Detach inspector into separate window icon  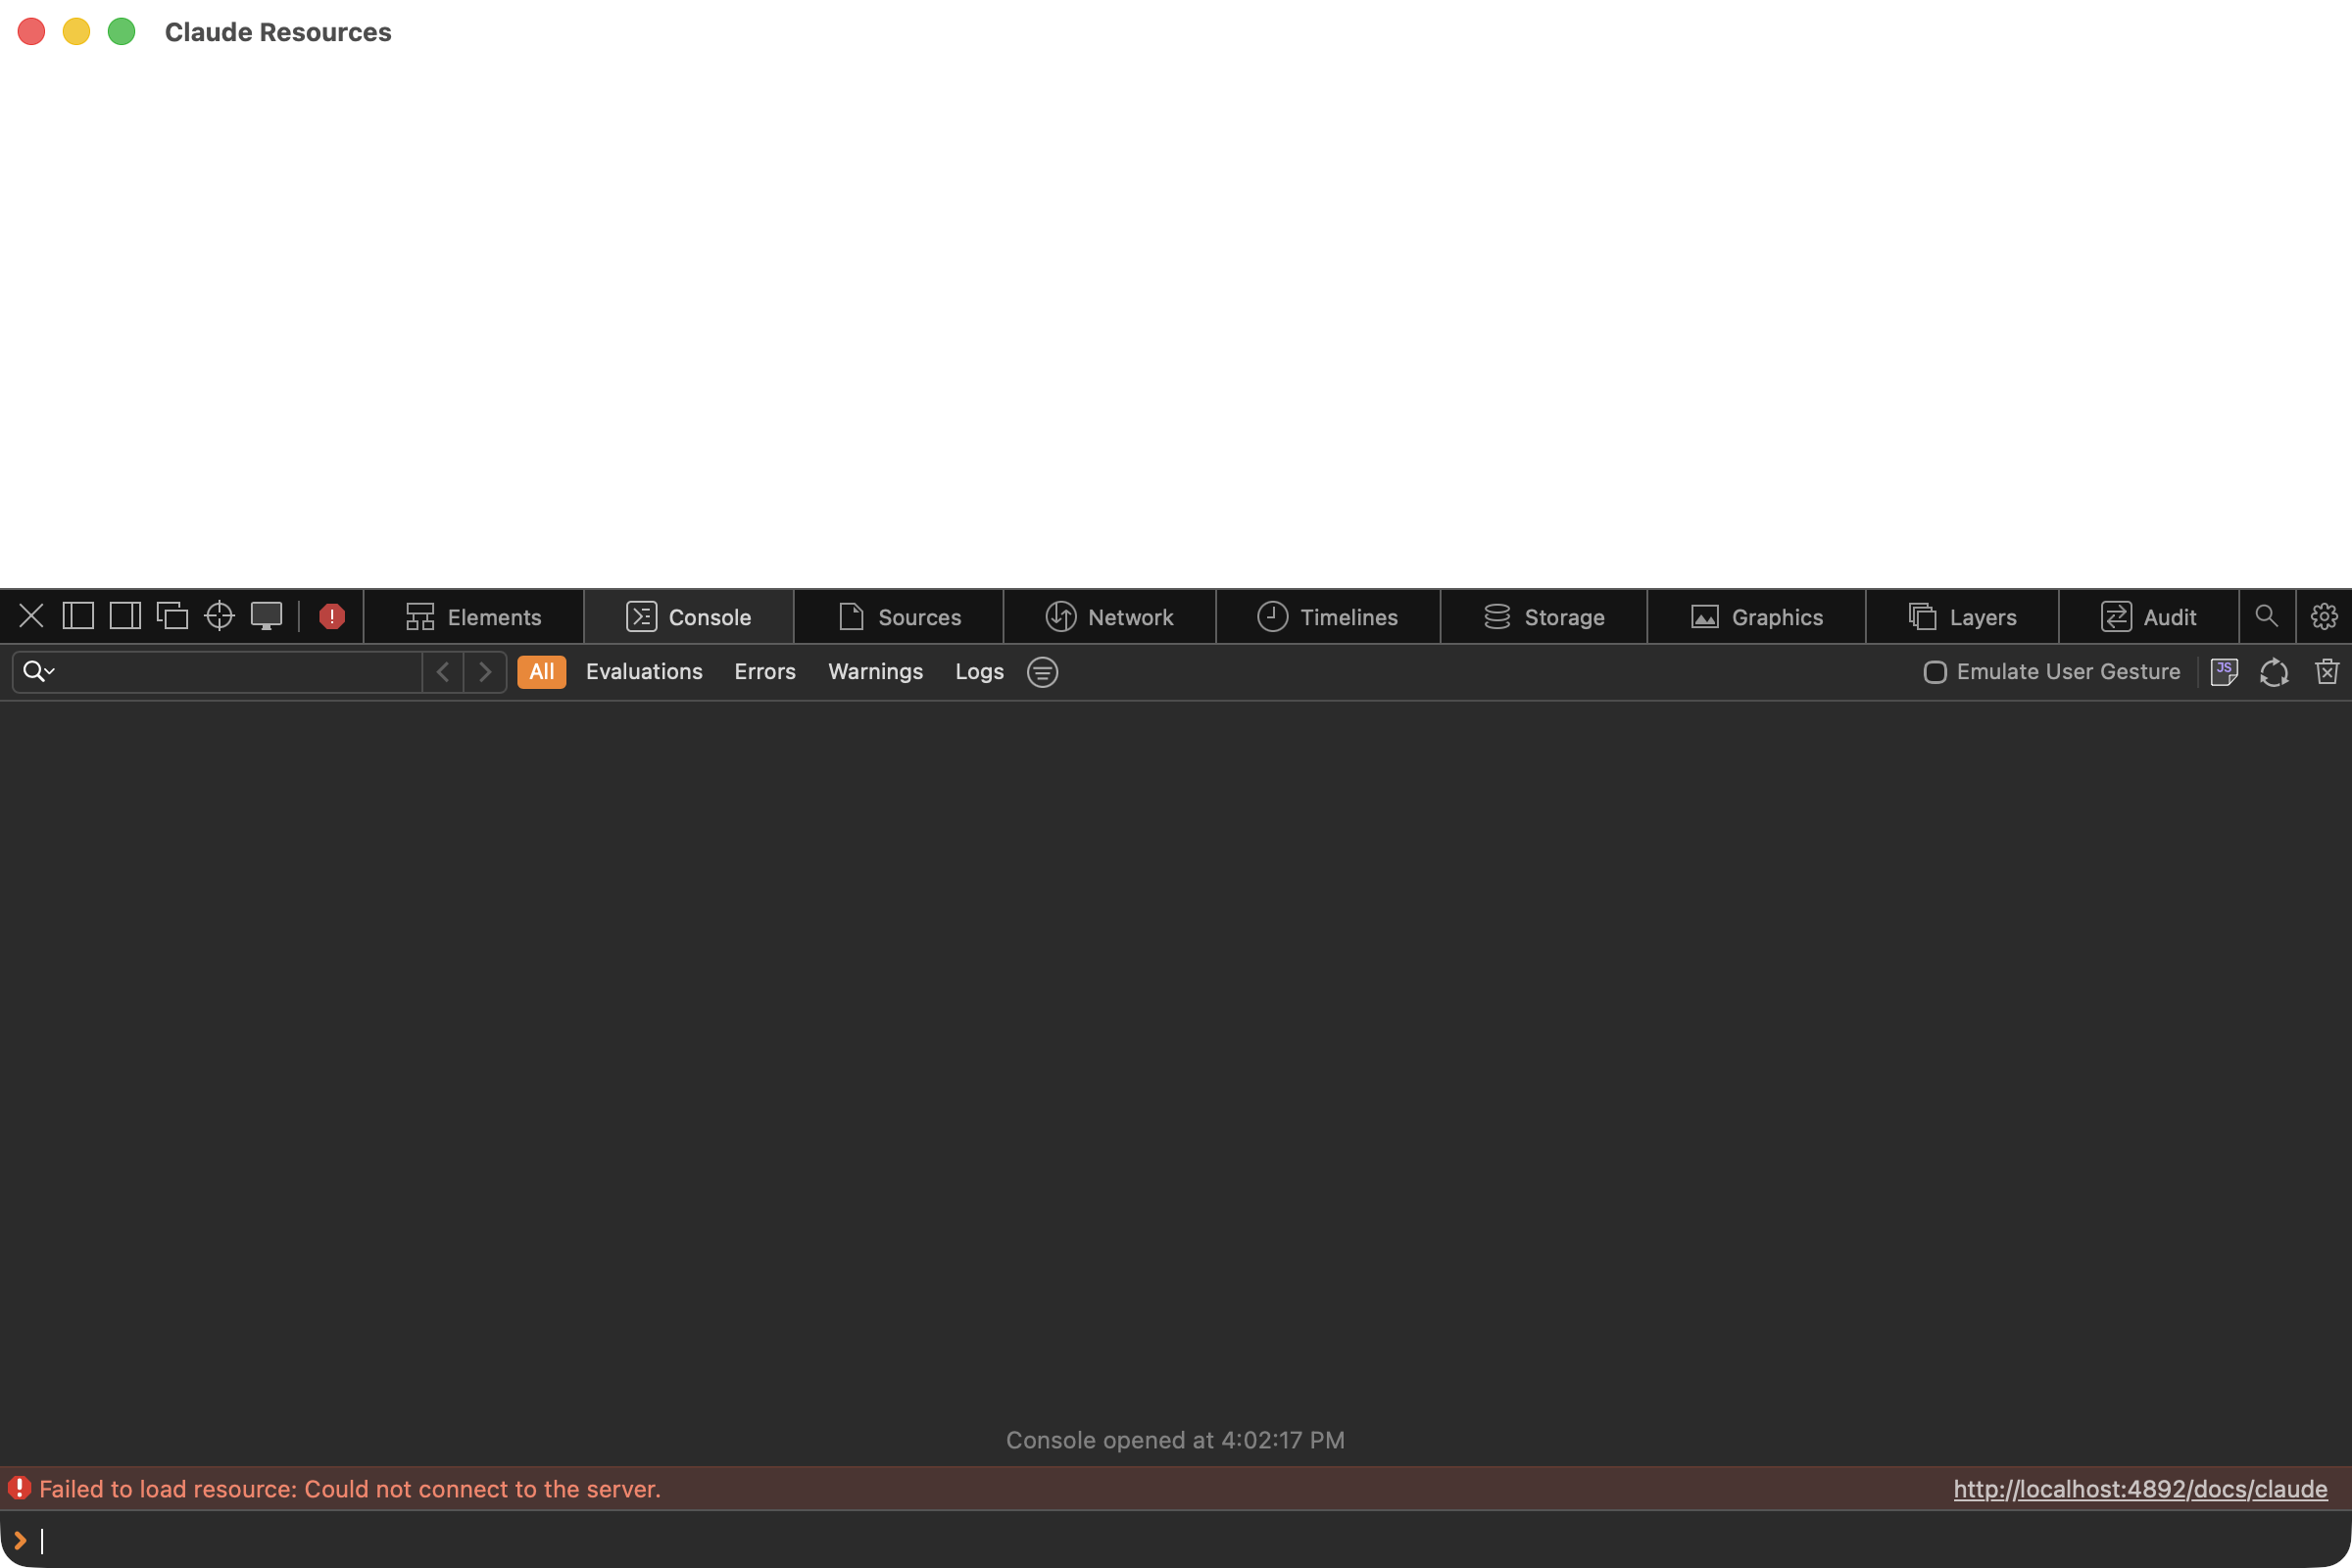[172, 616]
